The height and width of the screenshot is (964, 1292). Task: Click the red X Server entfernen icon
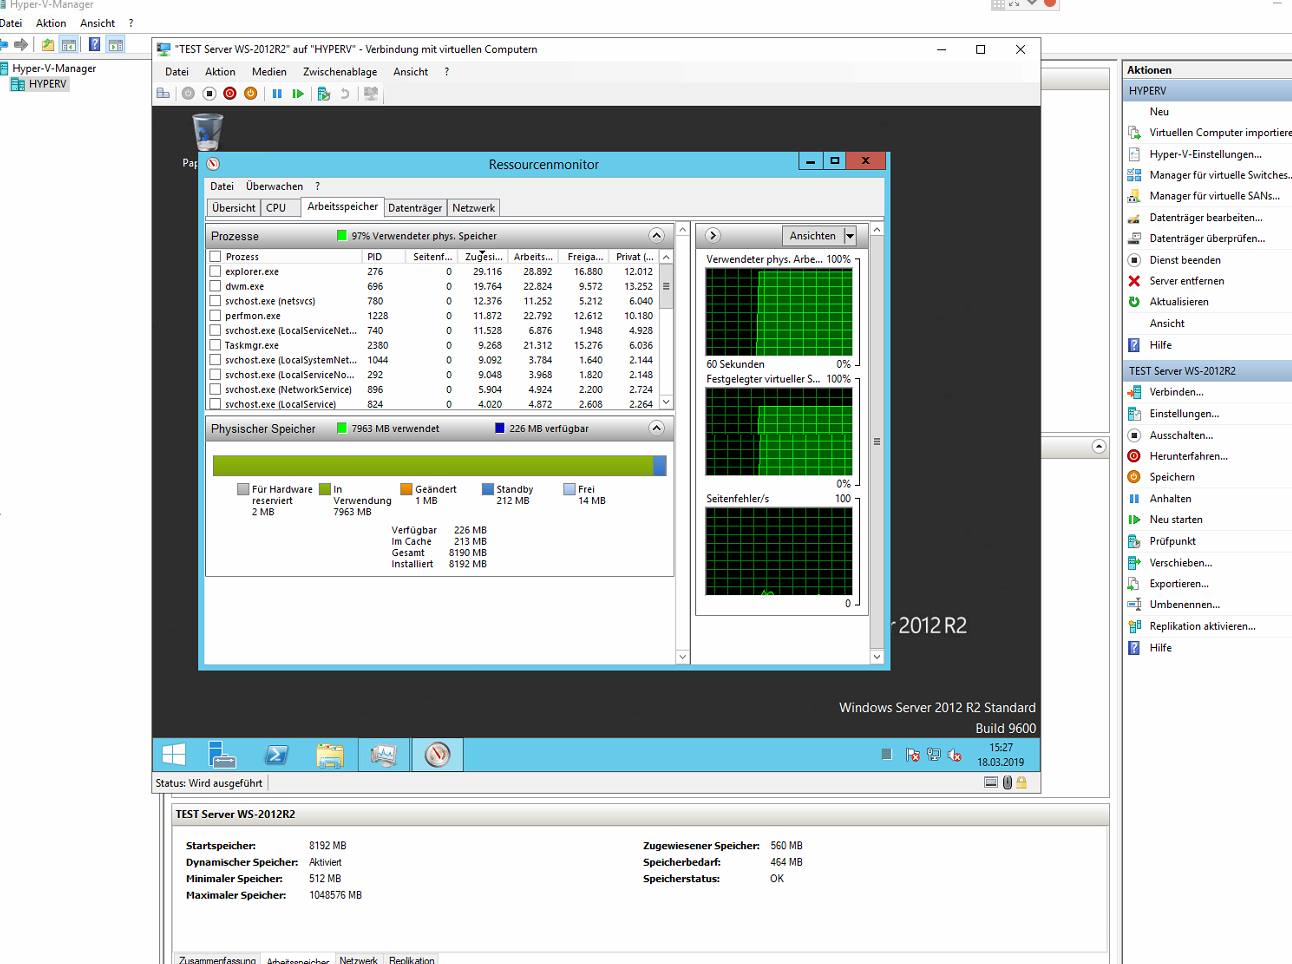click(1134, 281)
